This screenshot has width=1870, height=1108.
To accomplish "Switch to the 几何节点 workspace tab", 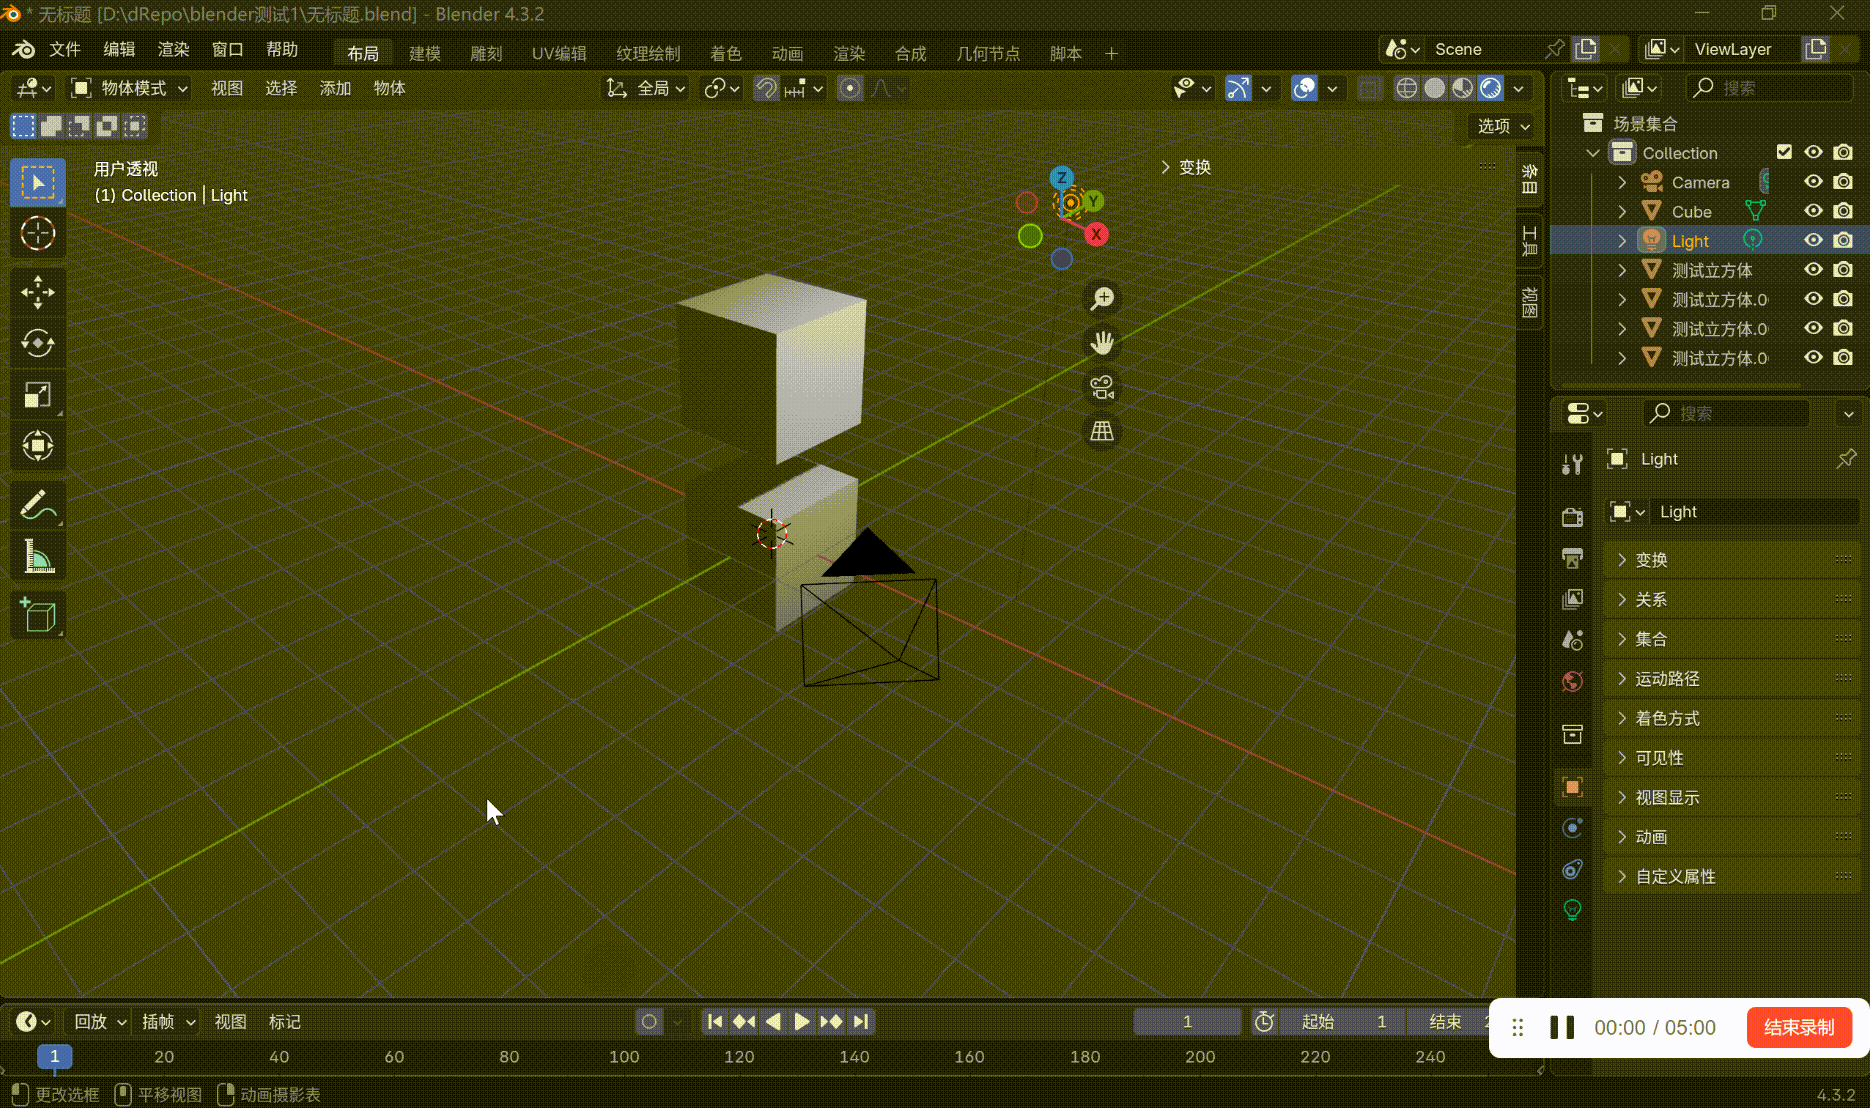I will coord(988,53).
